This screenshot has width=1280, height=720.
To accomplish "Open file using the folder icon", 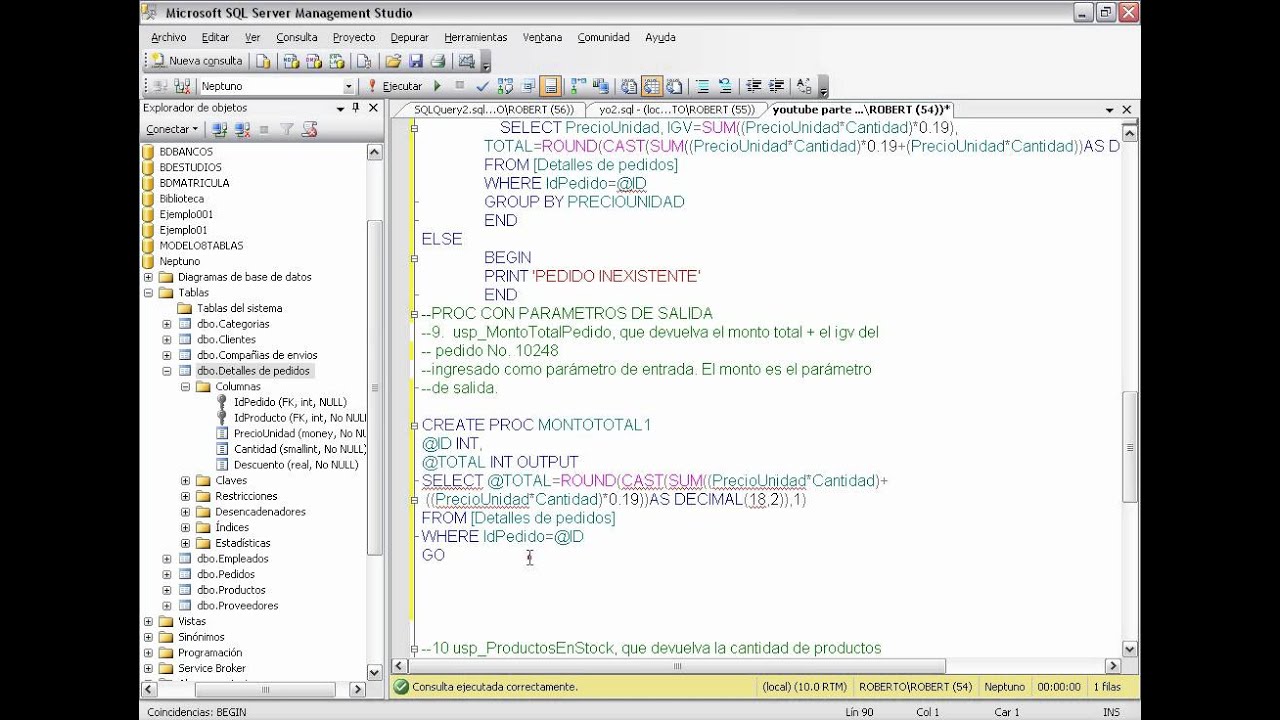I will (x=393, y=61).
